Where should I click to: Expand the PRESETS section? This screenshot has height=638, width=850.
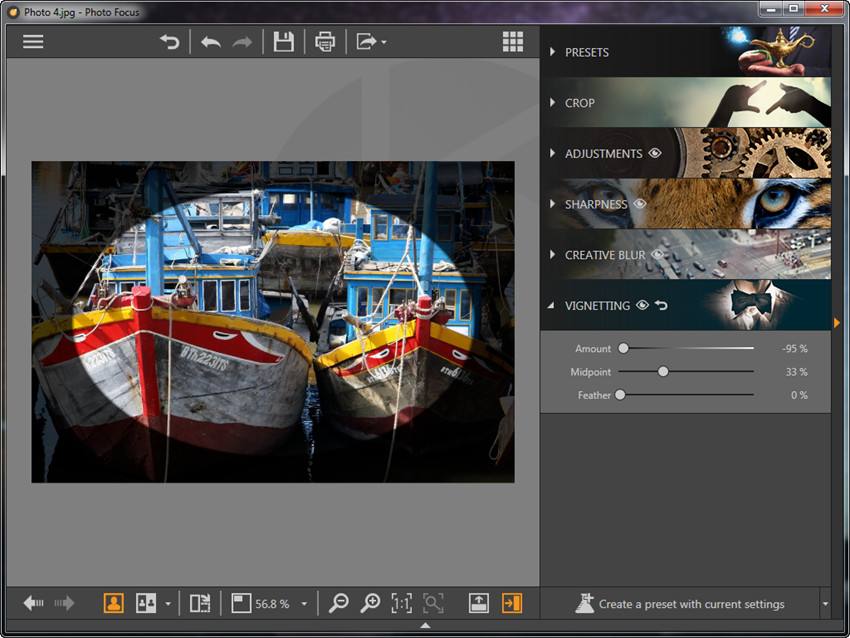(552, 51)
